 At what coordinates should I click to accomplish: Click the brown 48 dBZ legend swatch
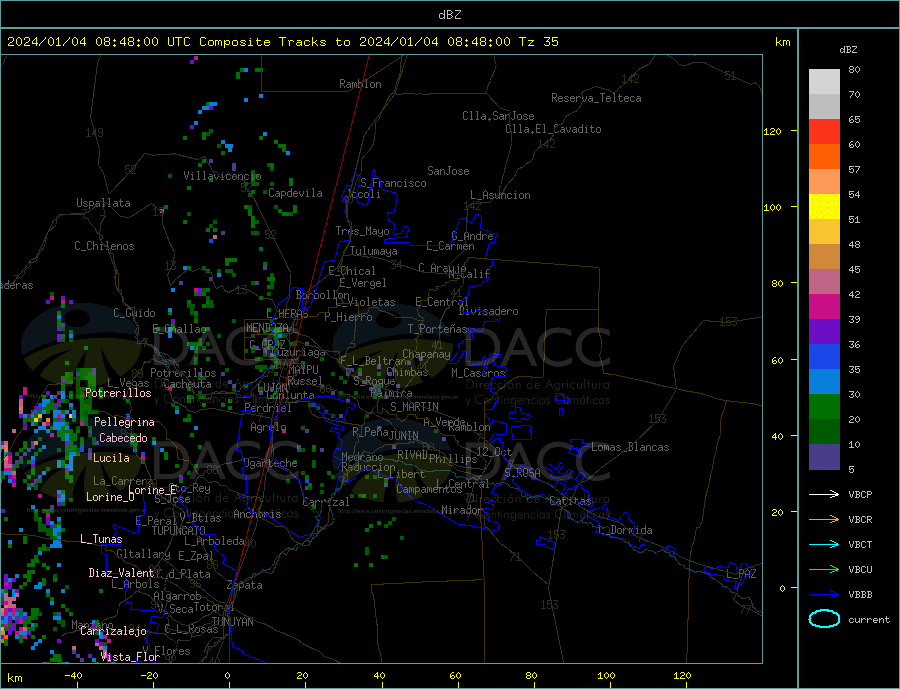[x=824, y=257]
